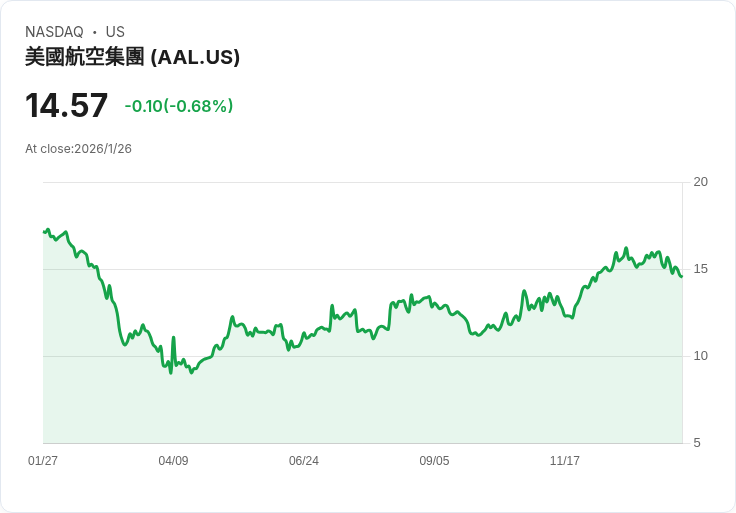Click the 20 value on y-axis
Screen dimensions: 736x513
click(x=701, y=182)
